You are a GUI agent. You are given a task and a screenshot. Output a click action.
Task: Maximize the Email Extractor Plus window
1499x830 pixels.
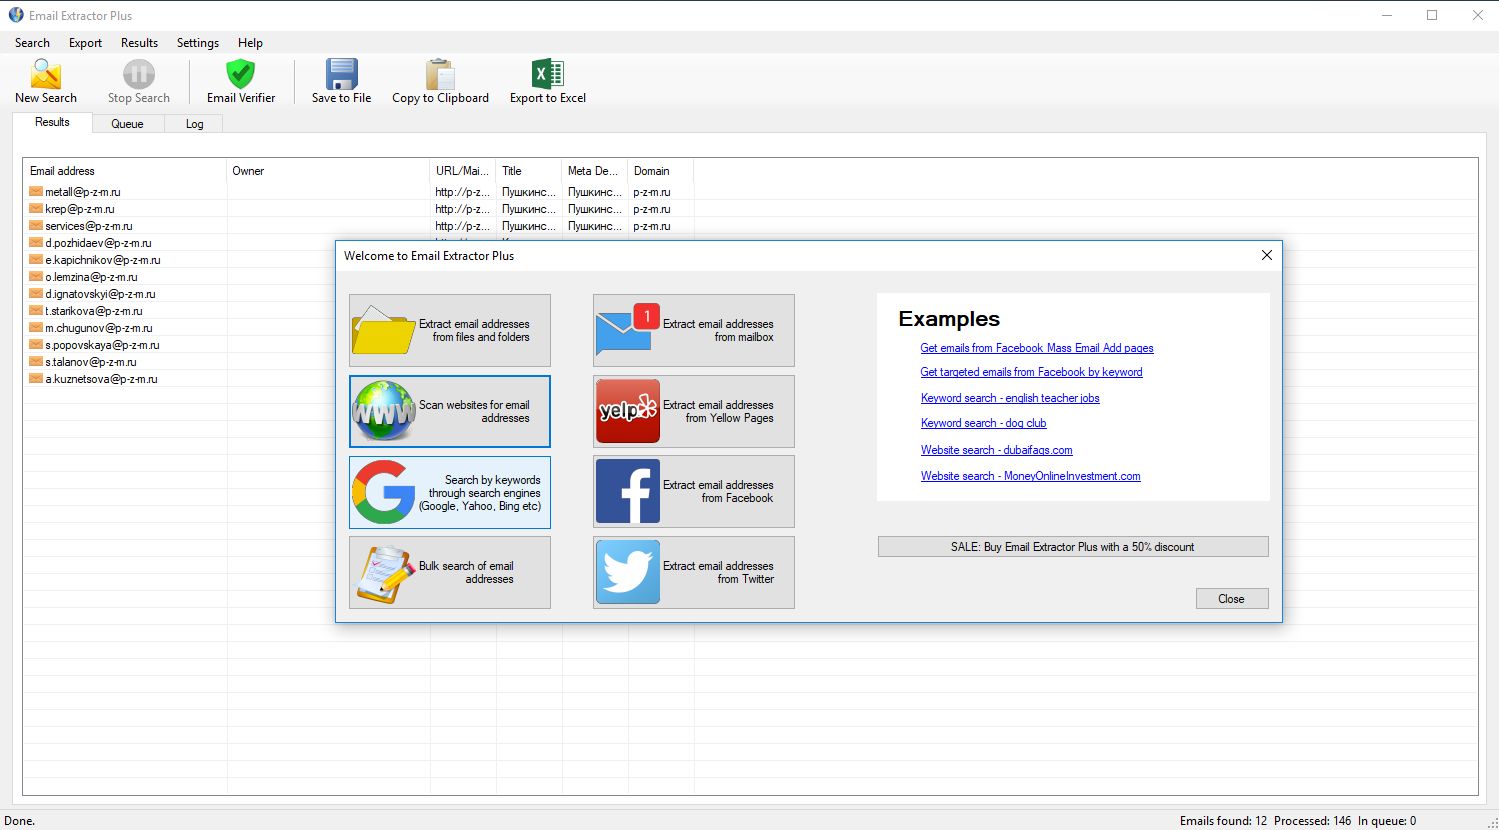(1432, 15)
